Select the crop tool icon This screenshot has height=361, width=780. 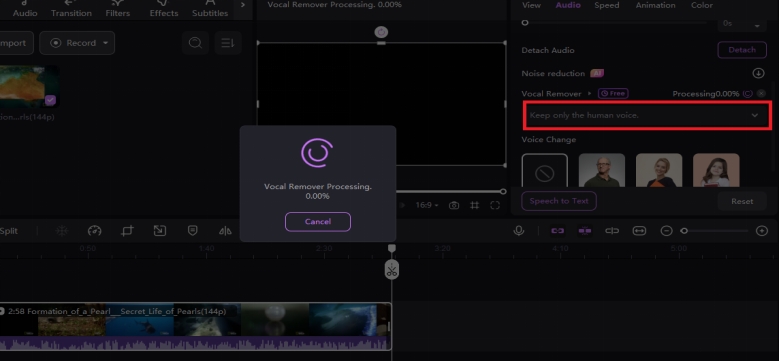tap(127, 231)
